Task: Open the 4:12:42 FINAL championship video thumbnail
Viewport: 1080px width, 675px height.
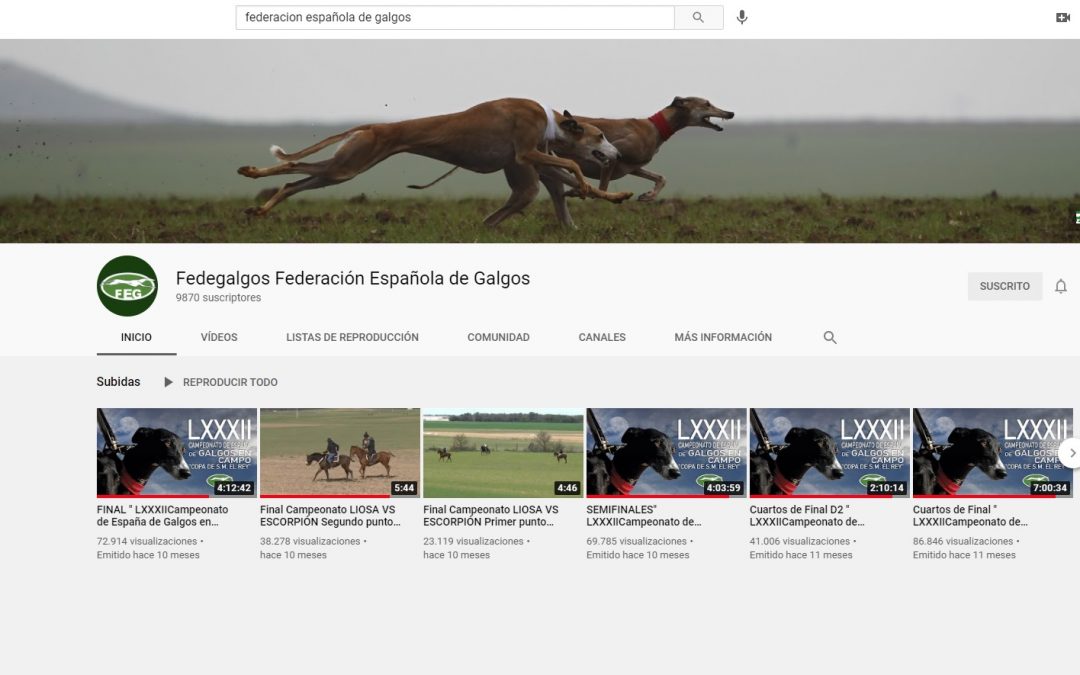Action: point(176,452)
